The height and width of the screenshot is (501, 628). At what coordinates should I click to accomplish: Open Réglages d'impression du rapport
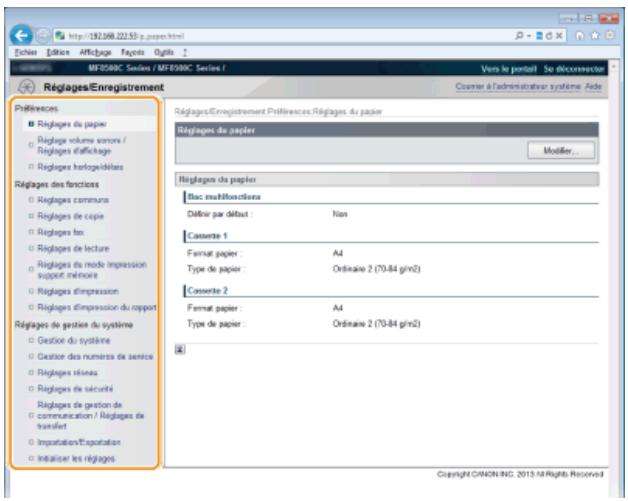pos(97,307)
